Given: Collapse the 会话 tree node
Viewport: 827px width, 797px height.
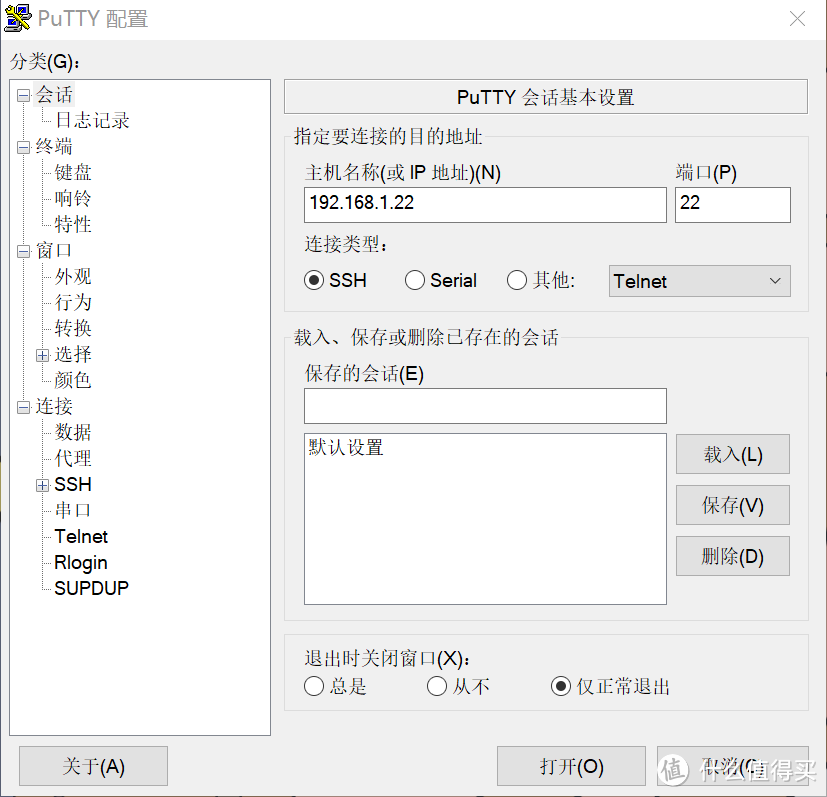Looking at the screenshot, I should 23,95.
